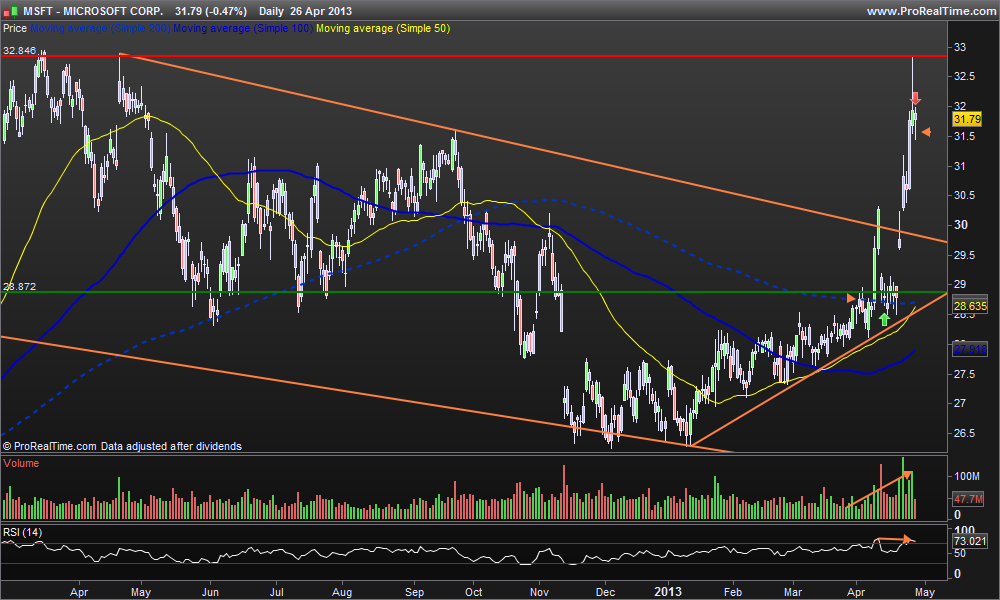Click the 32.846 resistance level label

tap(19, 50)
